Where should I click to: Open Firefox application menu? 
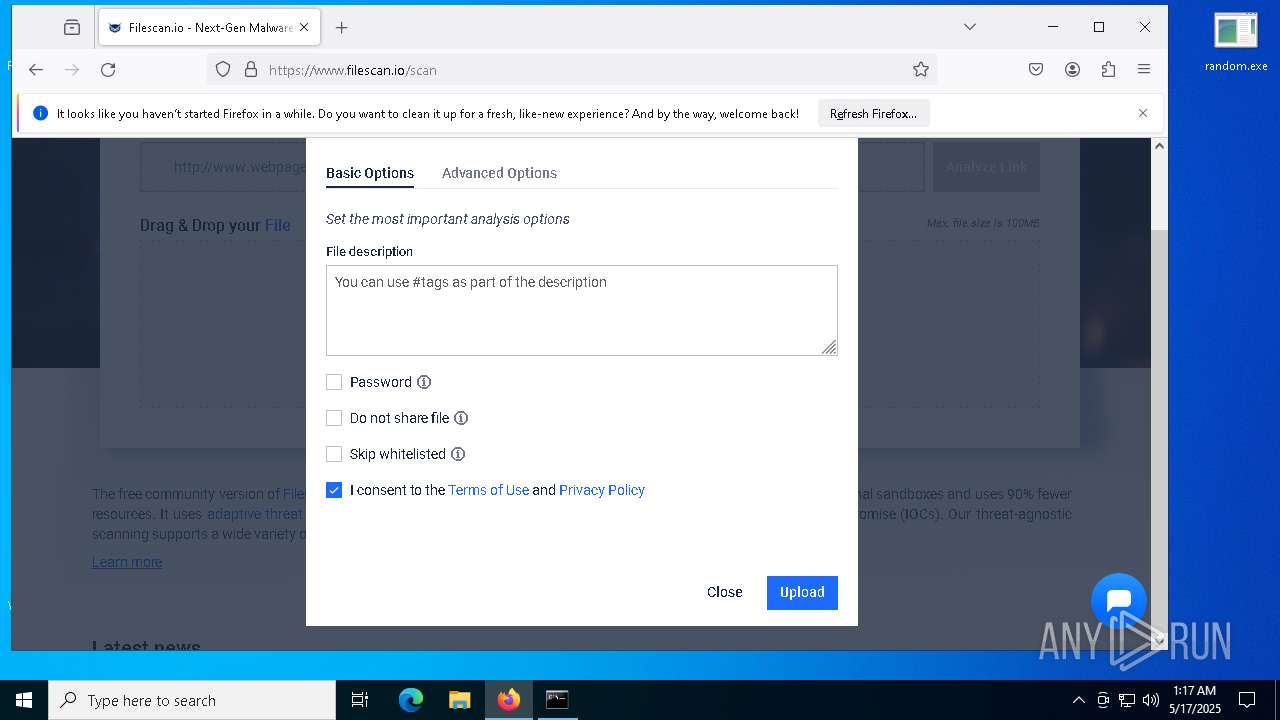click(1144, 70)
